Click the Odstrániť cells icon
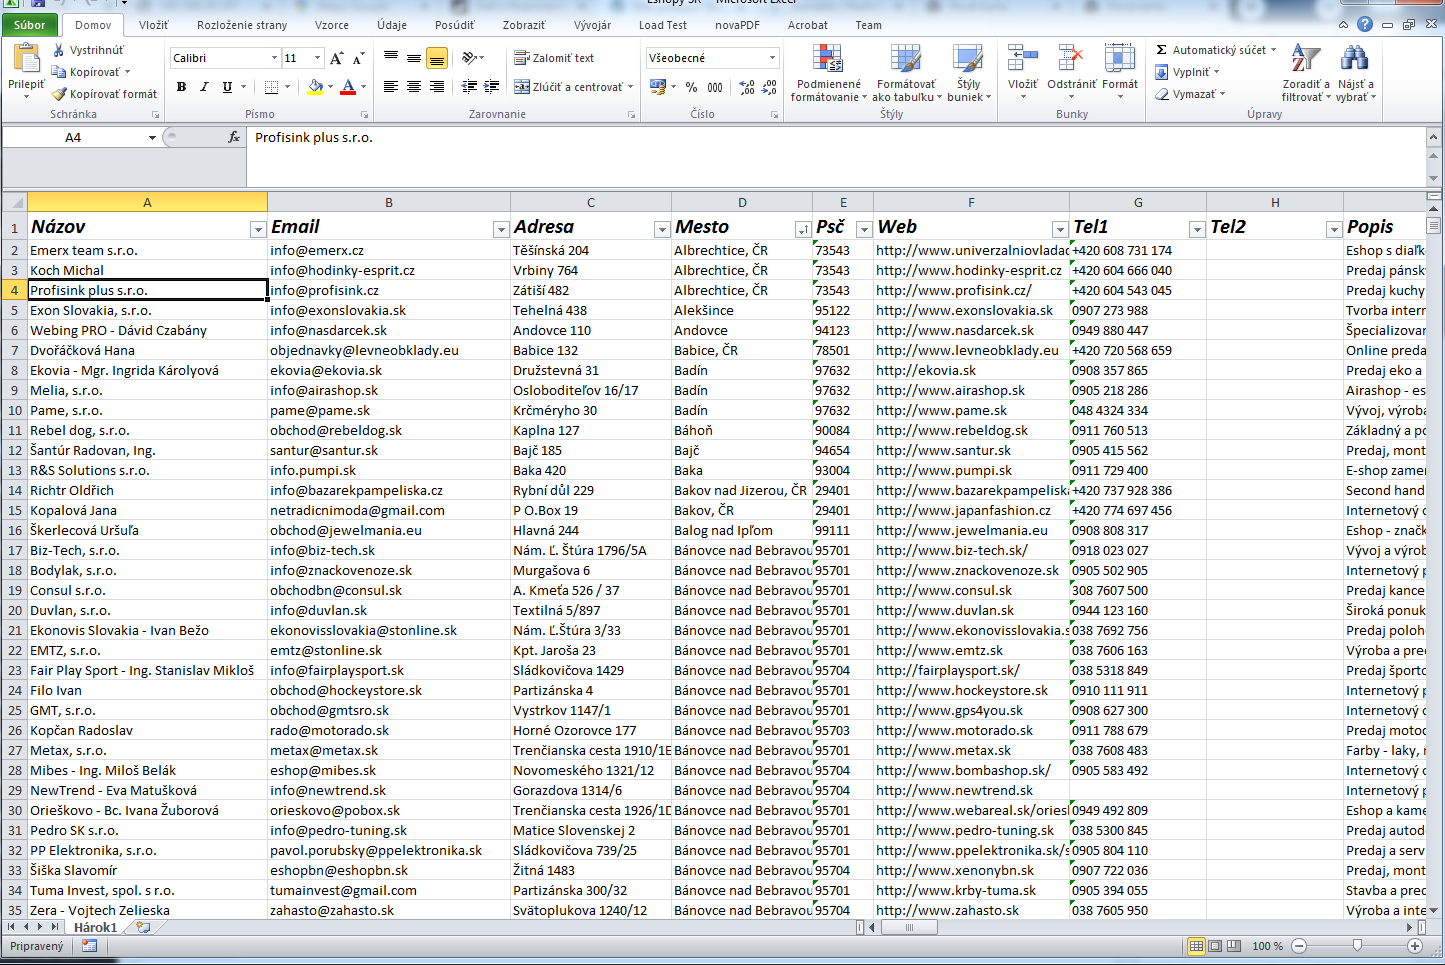The image size is (1445, 965). (x=1071, y=60)
